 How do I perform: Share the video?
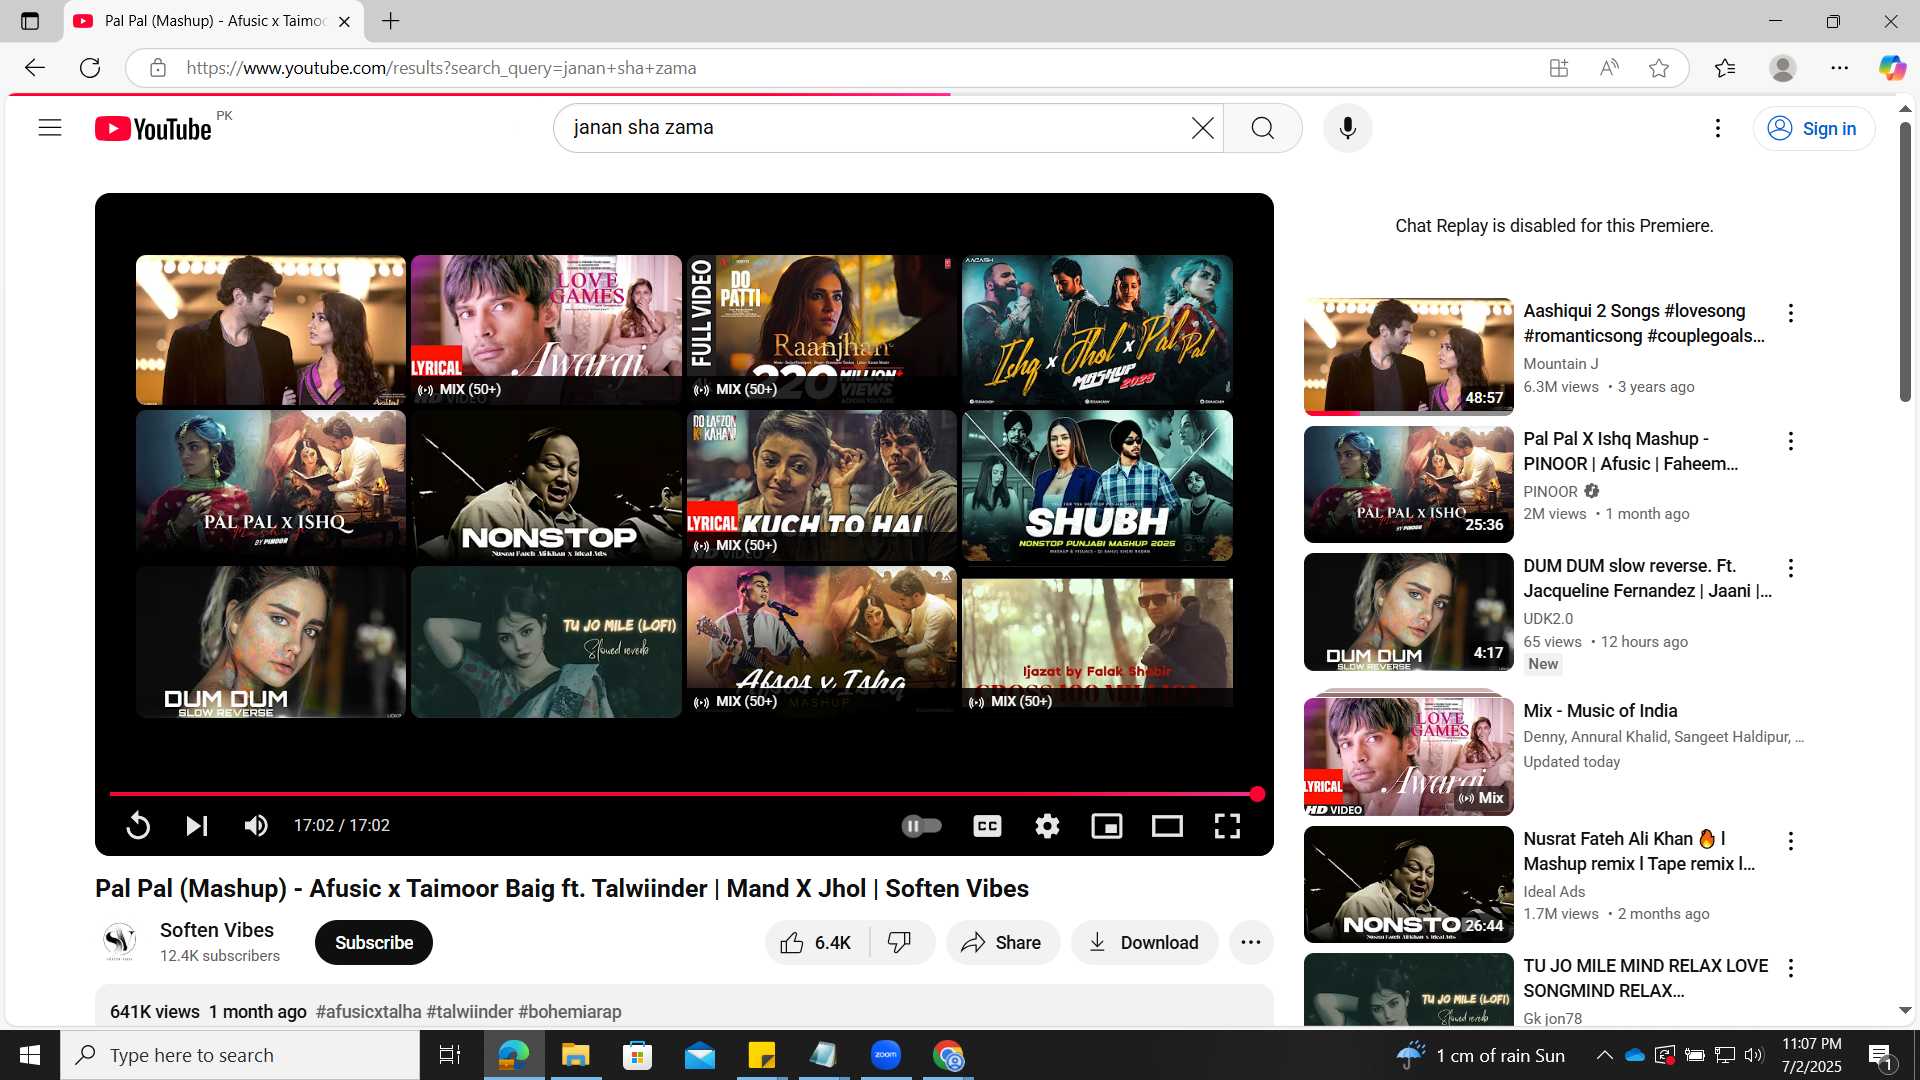pyautogui.click(x=1001, y=943)
